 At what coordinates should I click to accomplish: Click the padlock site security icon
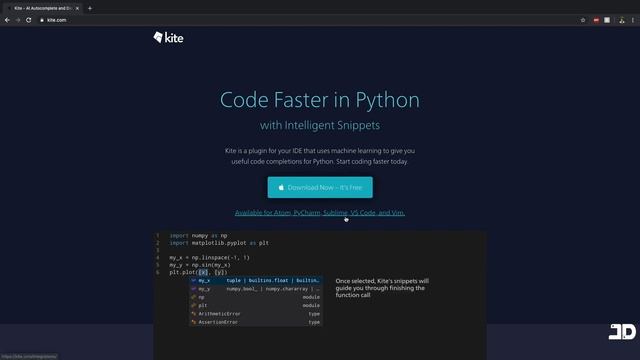pyautogui.click(x=42, y=20)
